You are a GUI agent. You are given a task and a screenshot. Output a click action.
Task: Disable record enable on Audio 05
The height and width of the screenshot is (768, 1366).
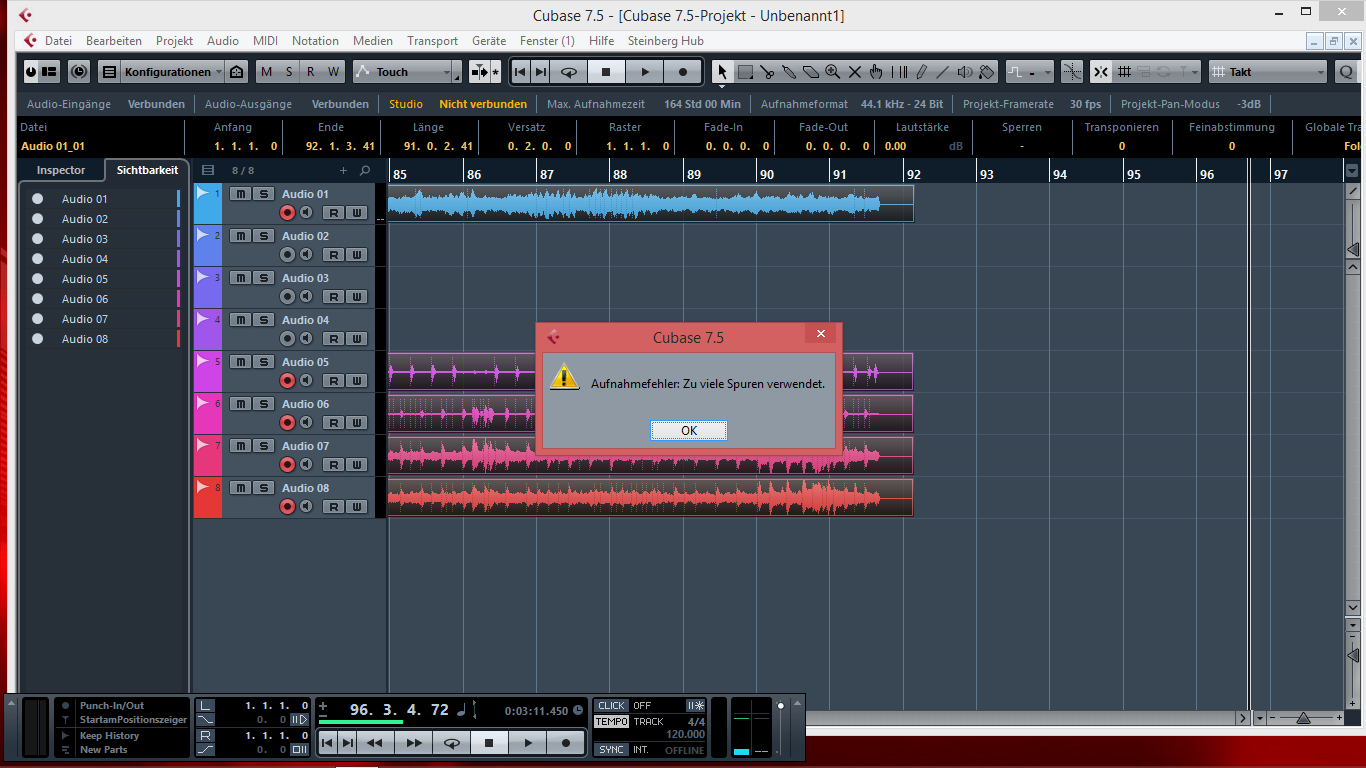tap(287, 380)
